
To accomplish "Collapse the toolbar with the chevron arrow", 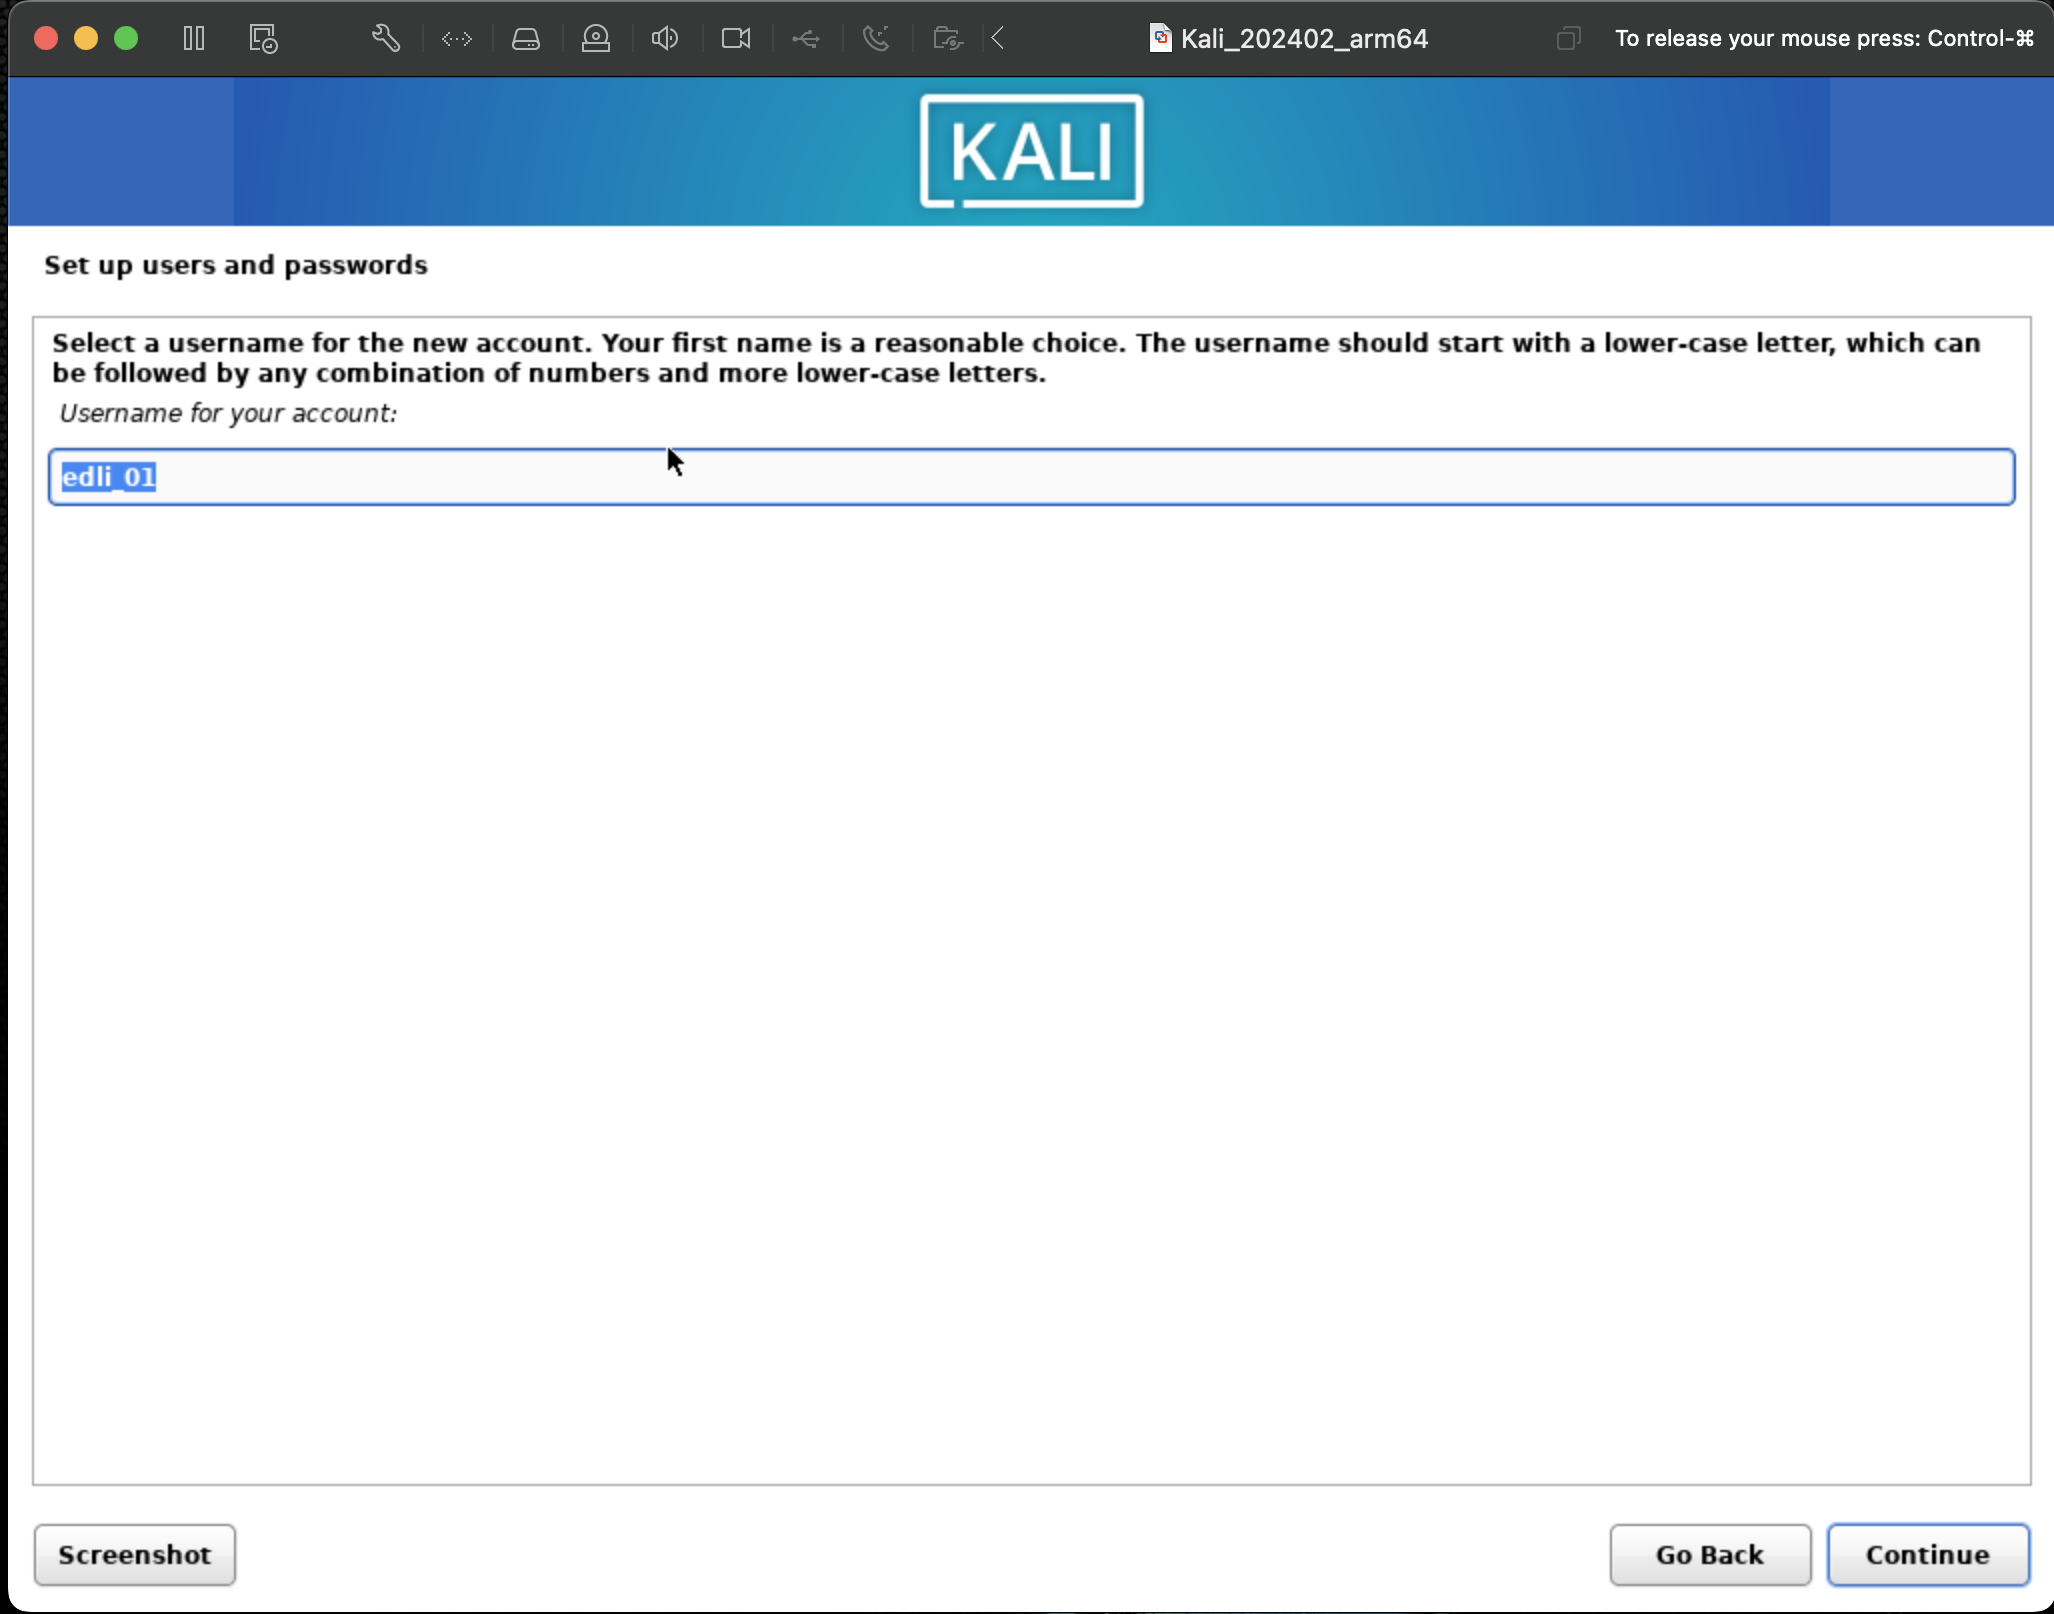I will click(998, 39).
